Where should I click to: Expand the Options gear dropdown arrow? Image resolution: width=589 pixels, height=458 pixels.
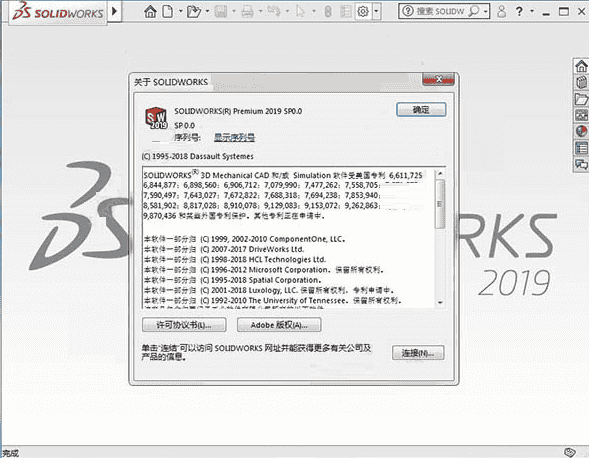pyautogui.click(x=377, y=12)
